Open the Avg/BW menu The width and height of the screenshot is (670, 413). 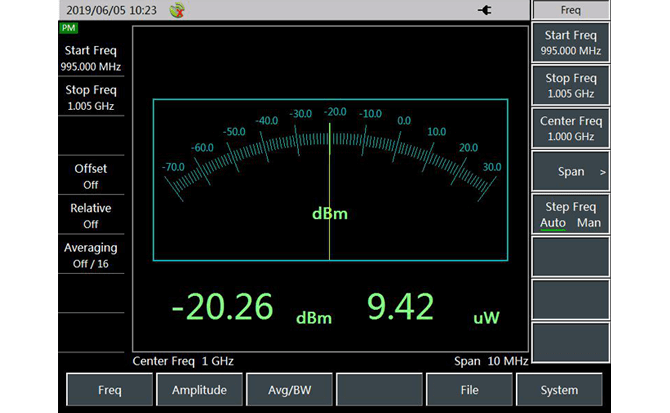click(289, 390)
